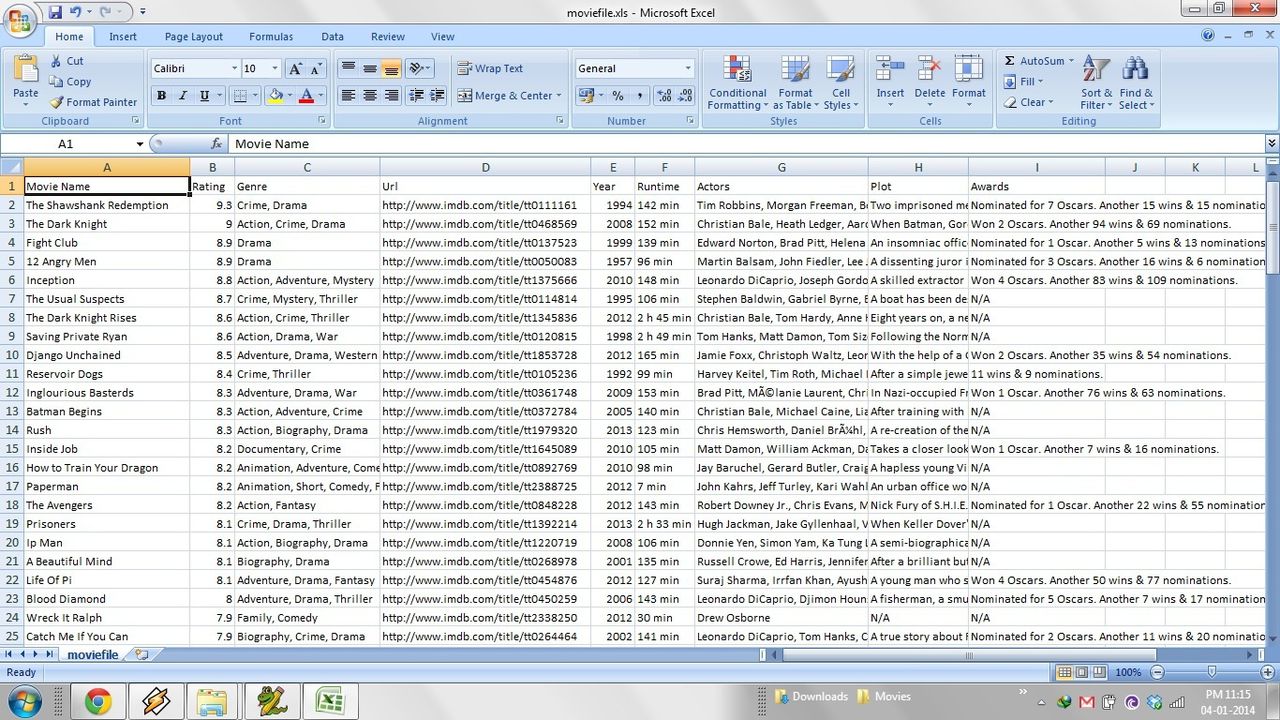Open Find & Select binoculars
1280x720 pixels.
click(1135, 83)
